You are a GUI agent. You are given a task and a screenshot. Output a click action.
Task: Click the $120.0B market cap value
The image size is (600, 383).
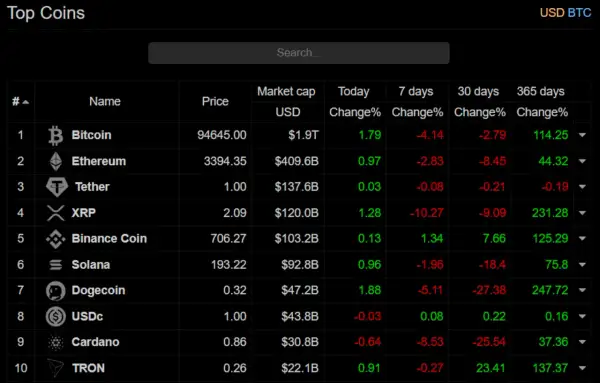click(297, 213)
